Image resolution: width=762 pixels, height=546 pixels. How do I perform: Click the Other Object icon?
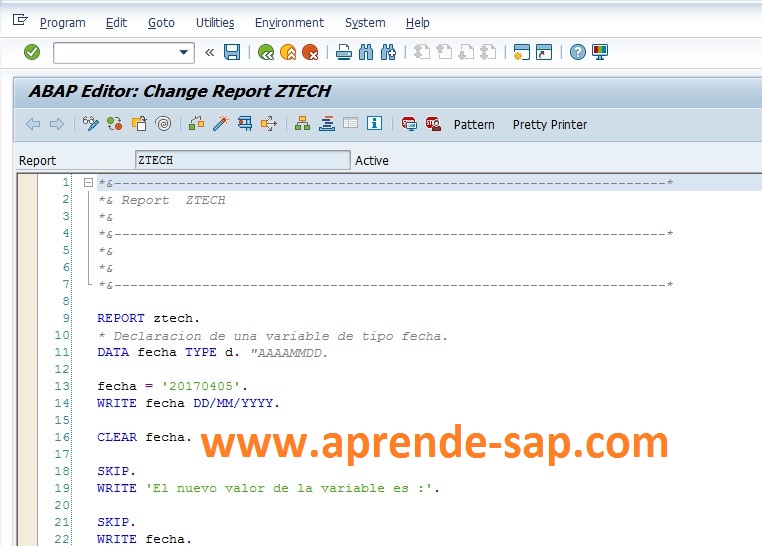(x=139, y=124)
